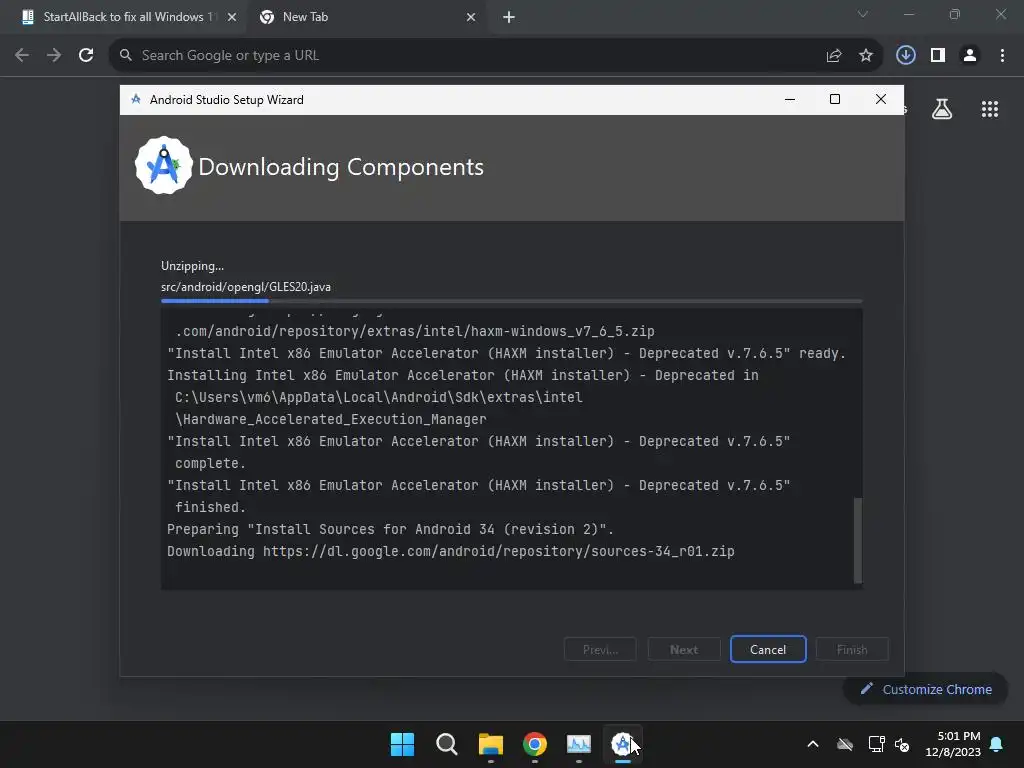Screen dimensions: 1024x768
Task: Go forward in Chrome
Action: (x=54, y=56)
